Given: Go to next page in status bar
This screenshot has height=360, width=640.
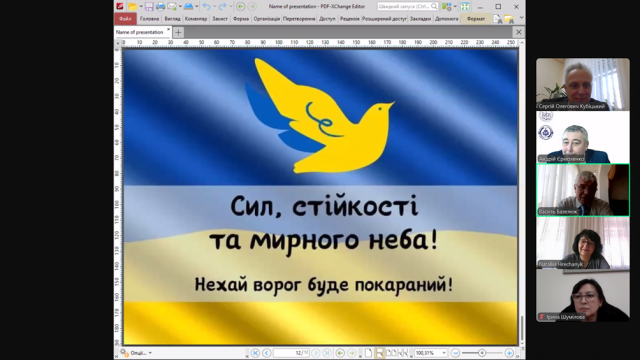Looking at the screenshot, I should coord(316,353).
